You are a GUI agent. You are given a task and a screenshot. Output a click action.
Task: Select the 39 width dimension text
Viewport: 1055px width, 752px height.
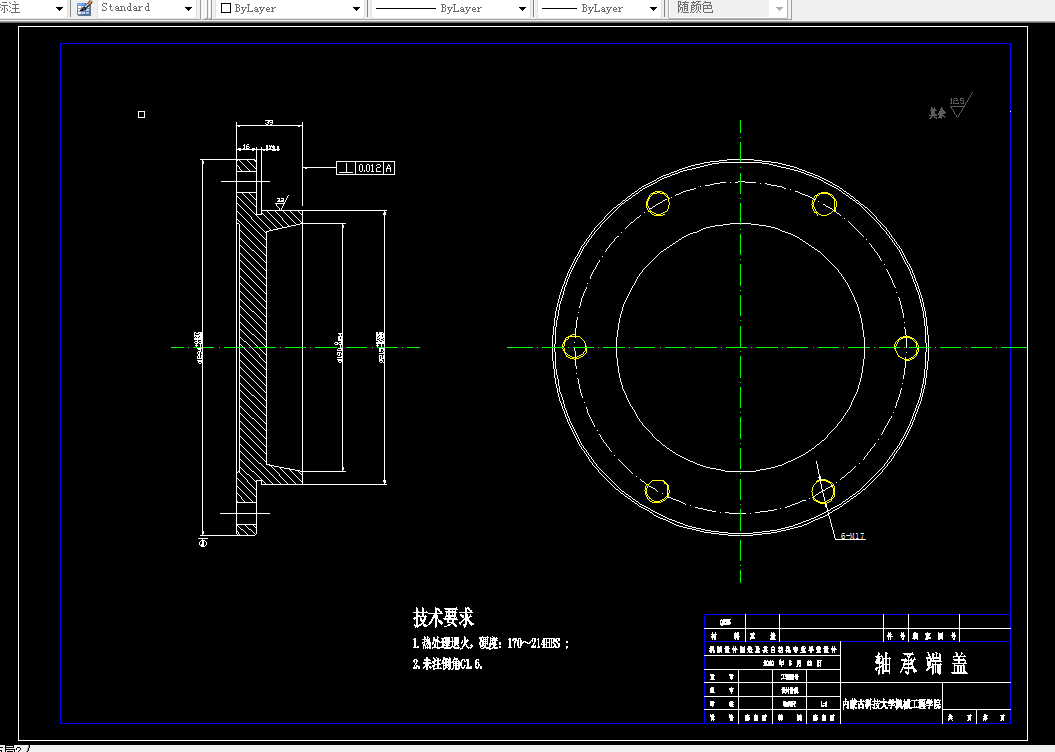[269, 122]
